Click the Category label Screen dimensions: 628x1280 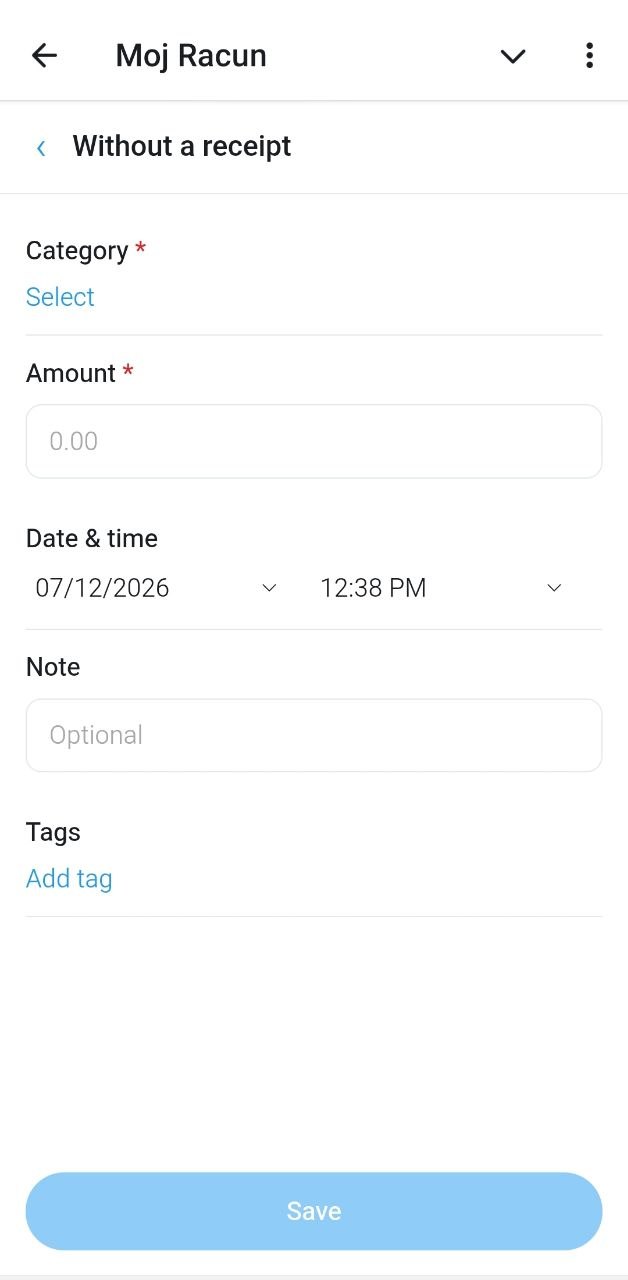click(x=77, y=251)
